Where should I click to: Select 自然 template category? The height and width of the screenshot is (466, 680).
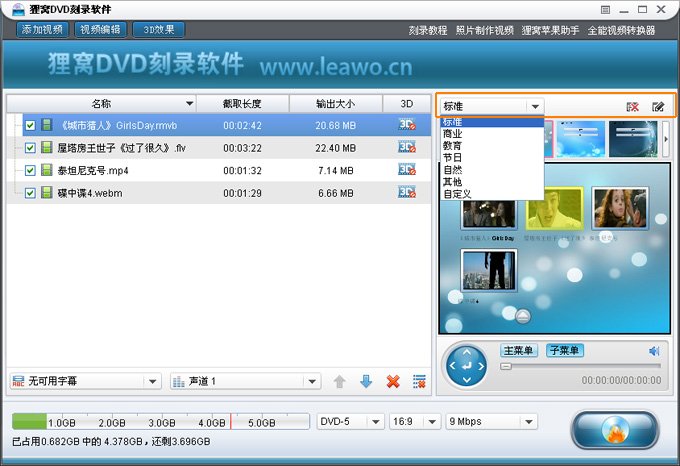[492, 170]
